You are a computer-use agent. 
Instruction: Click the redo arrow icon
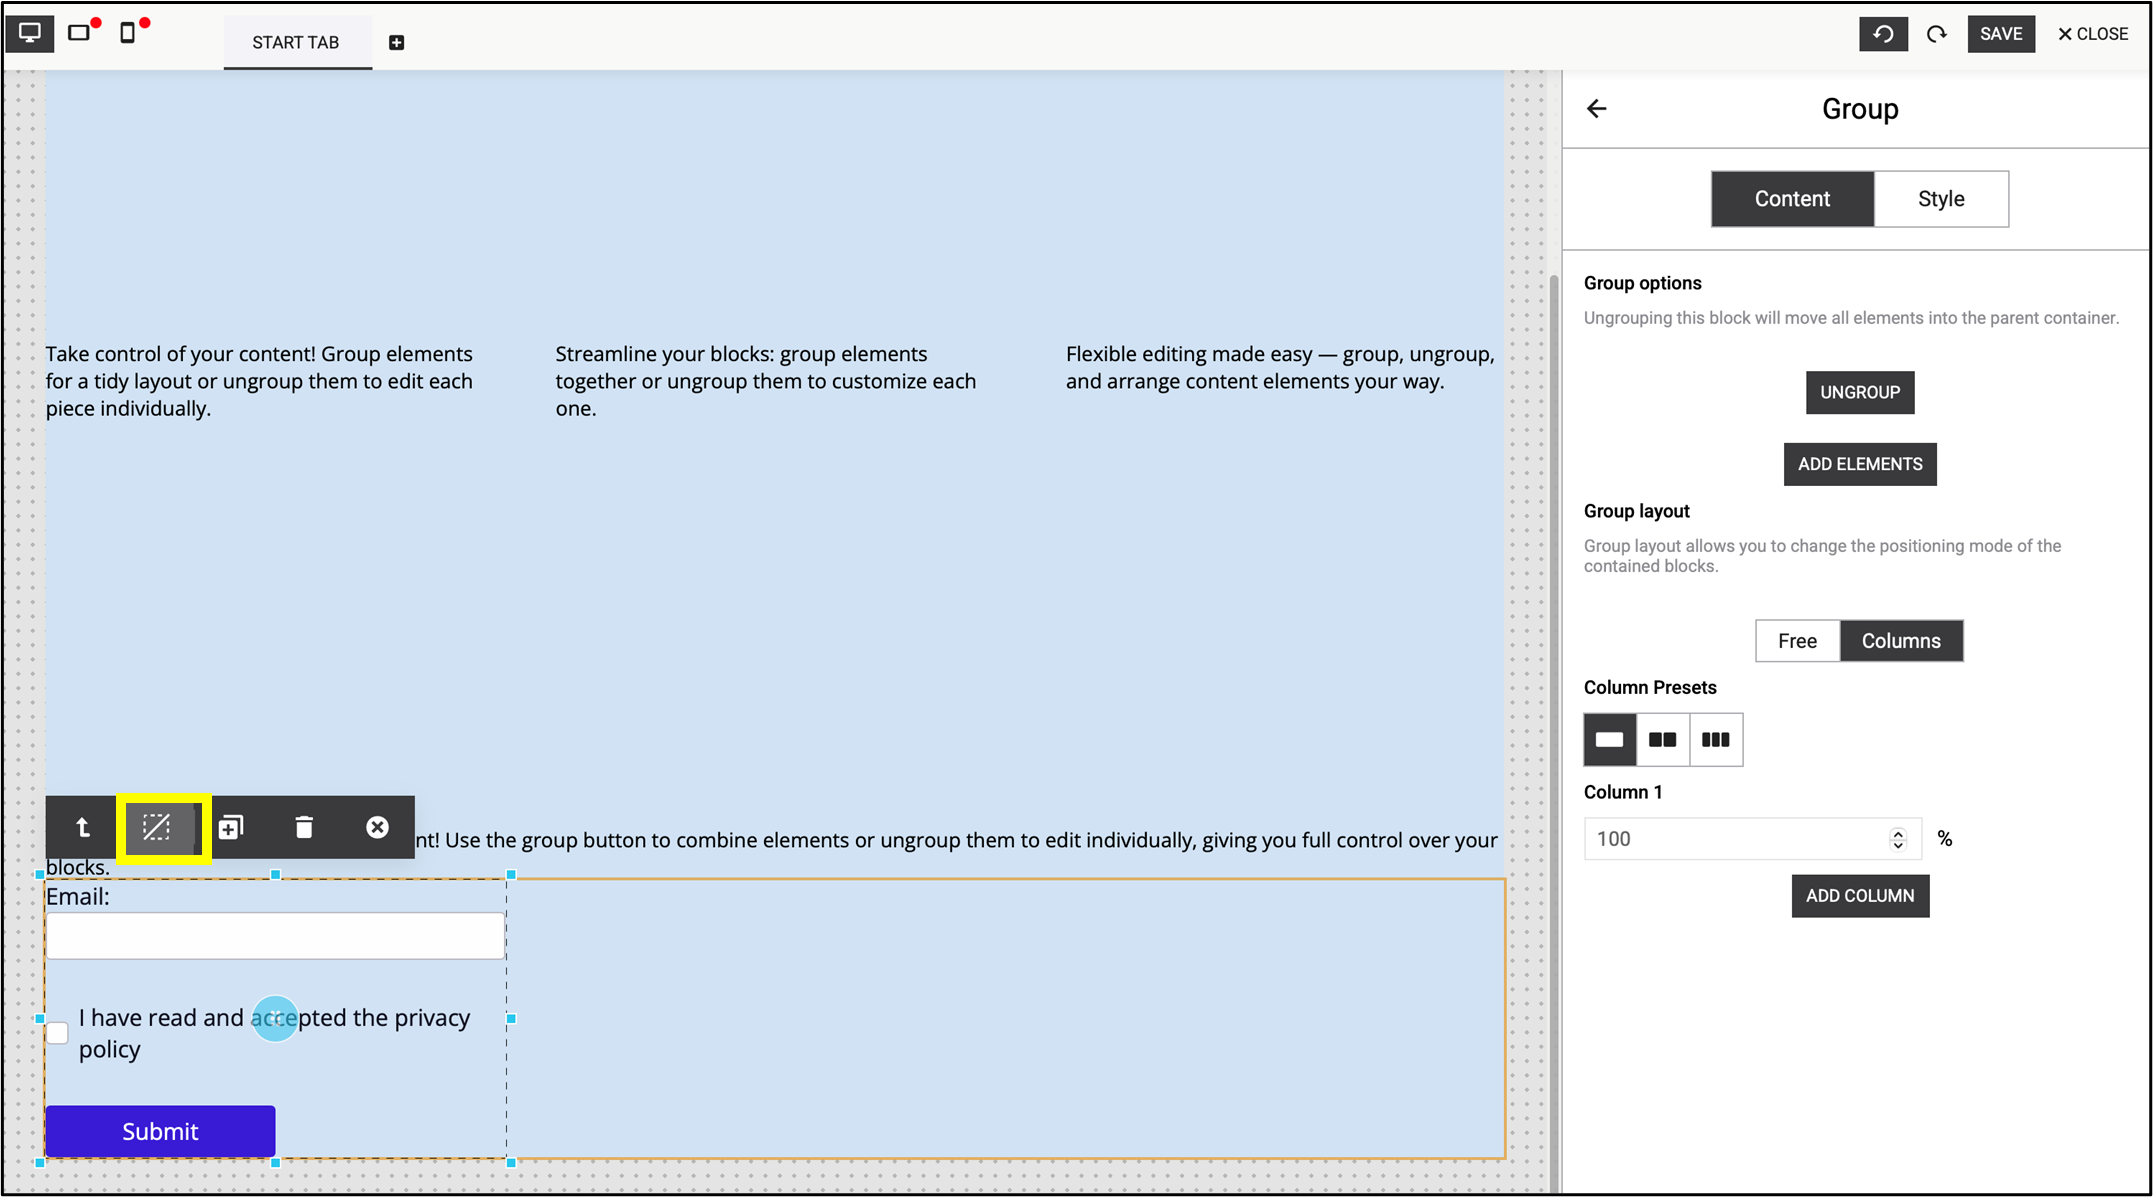coord(1937,34)
